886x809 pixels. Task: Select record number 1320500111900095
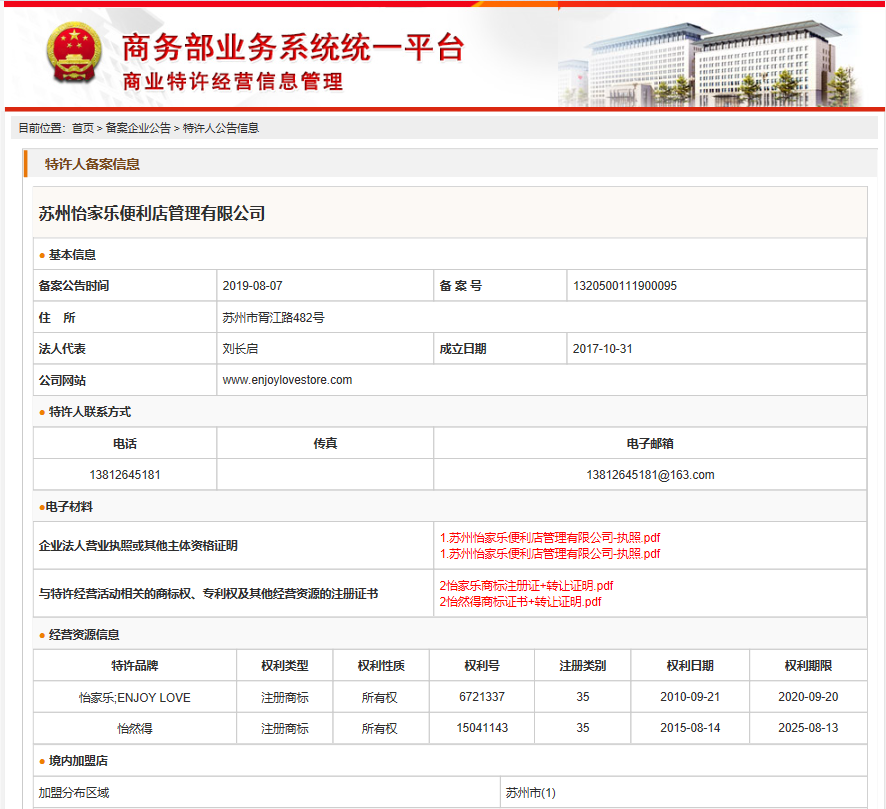pyautogui.click(x=625, y=286)
